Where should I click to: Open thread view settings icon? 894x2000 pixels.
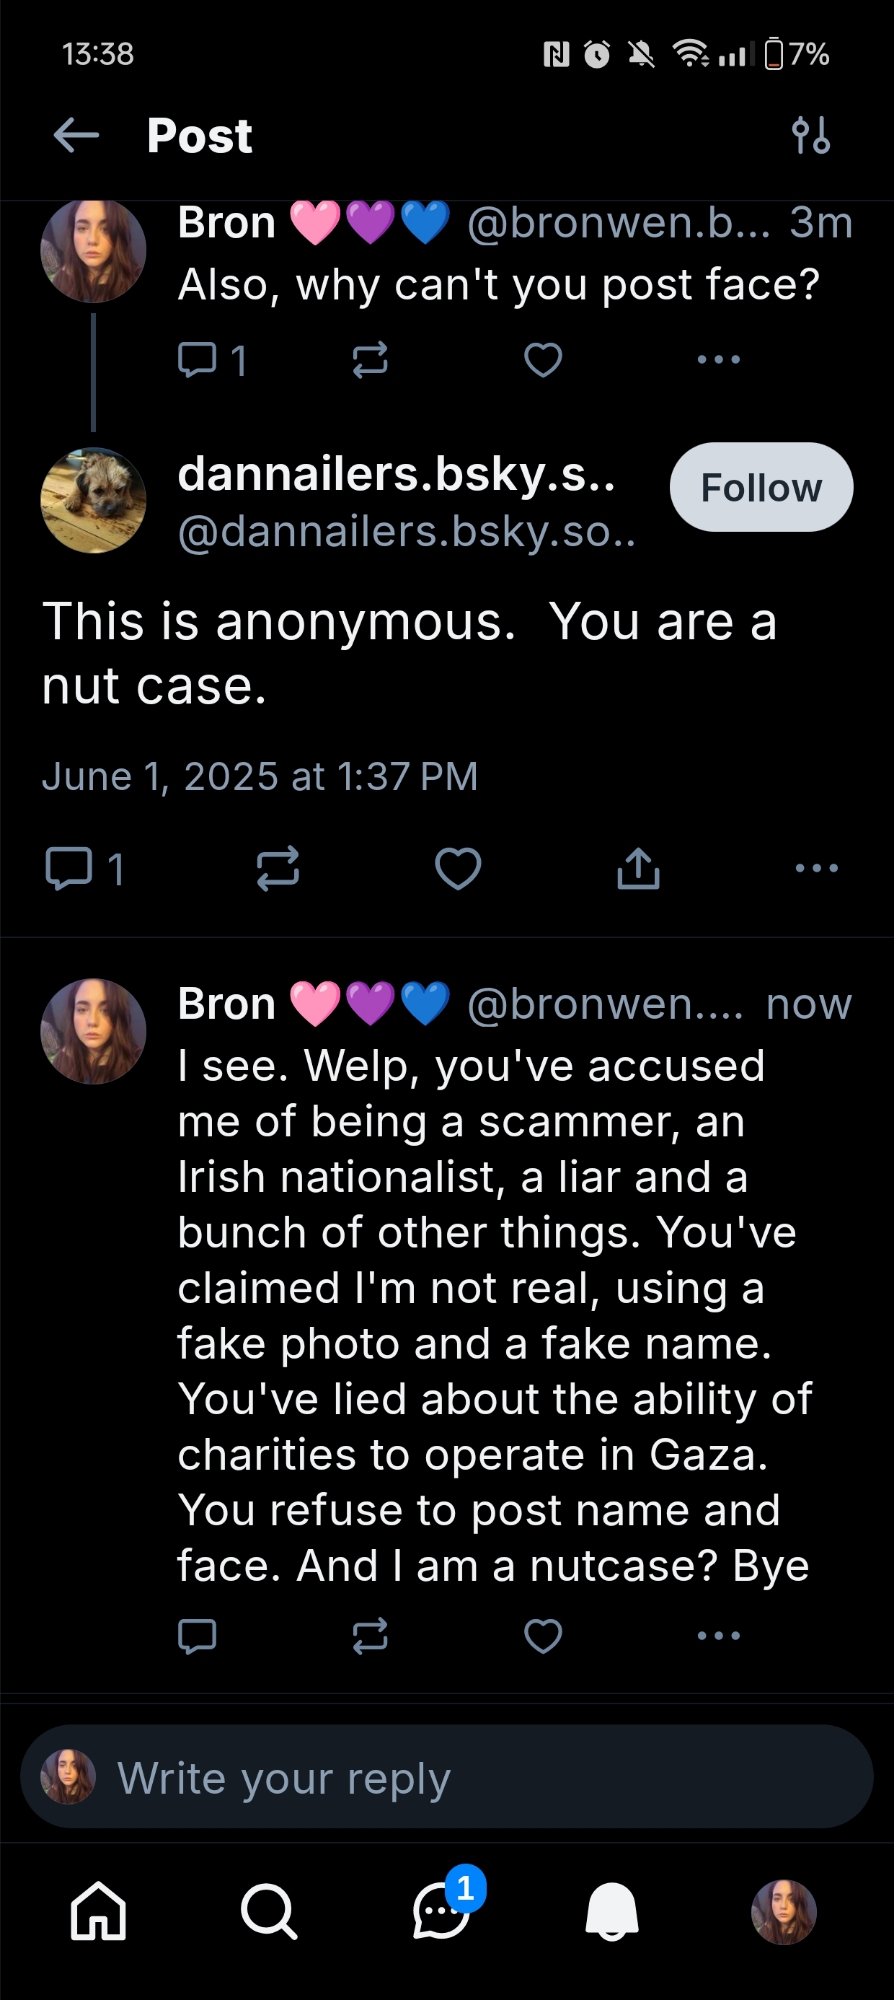coord(810,135)
